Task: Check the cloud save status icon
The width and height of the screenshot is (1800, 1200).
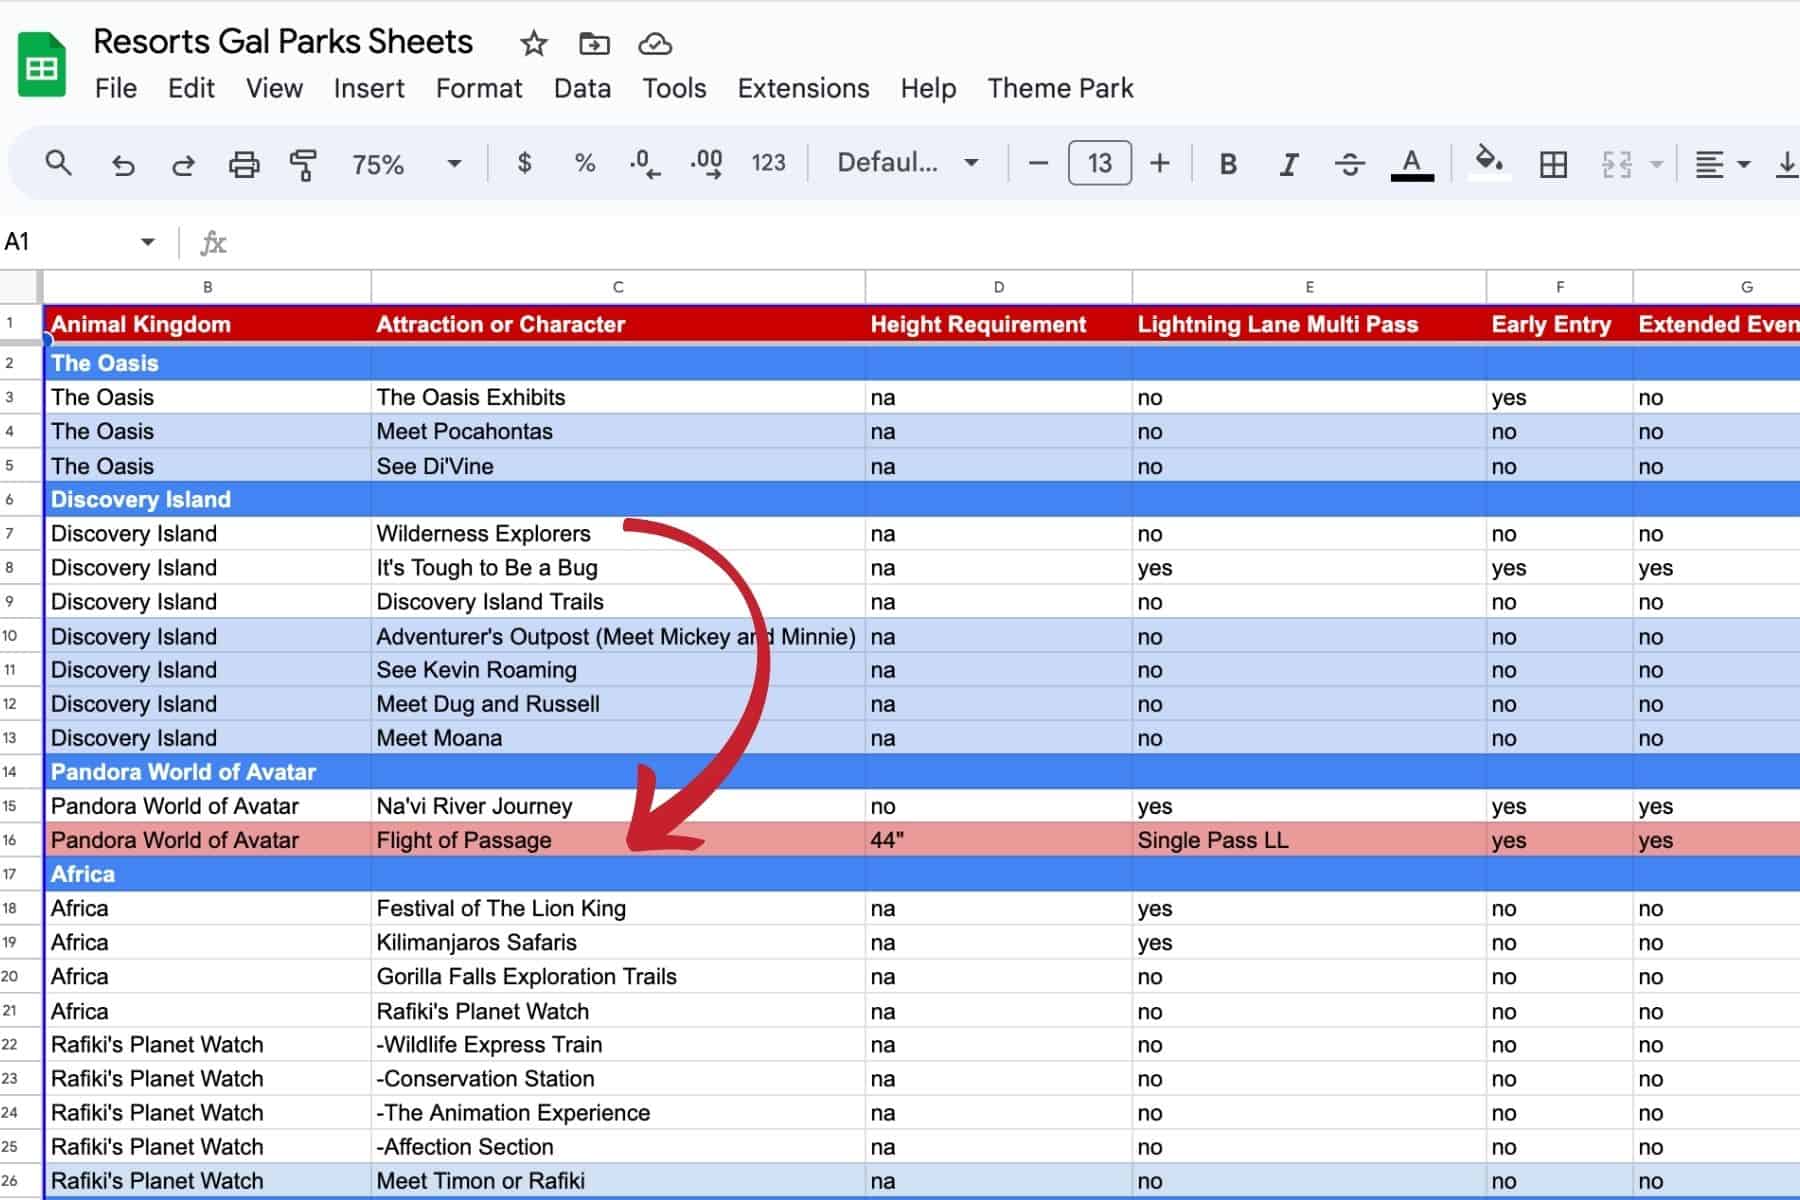Action: (x=655, y=44)
